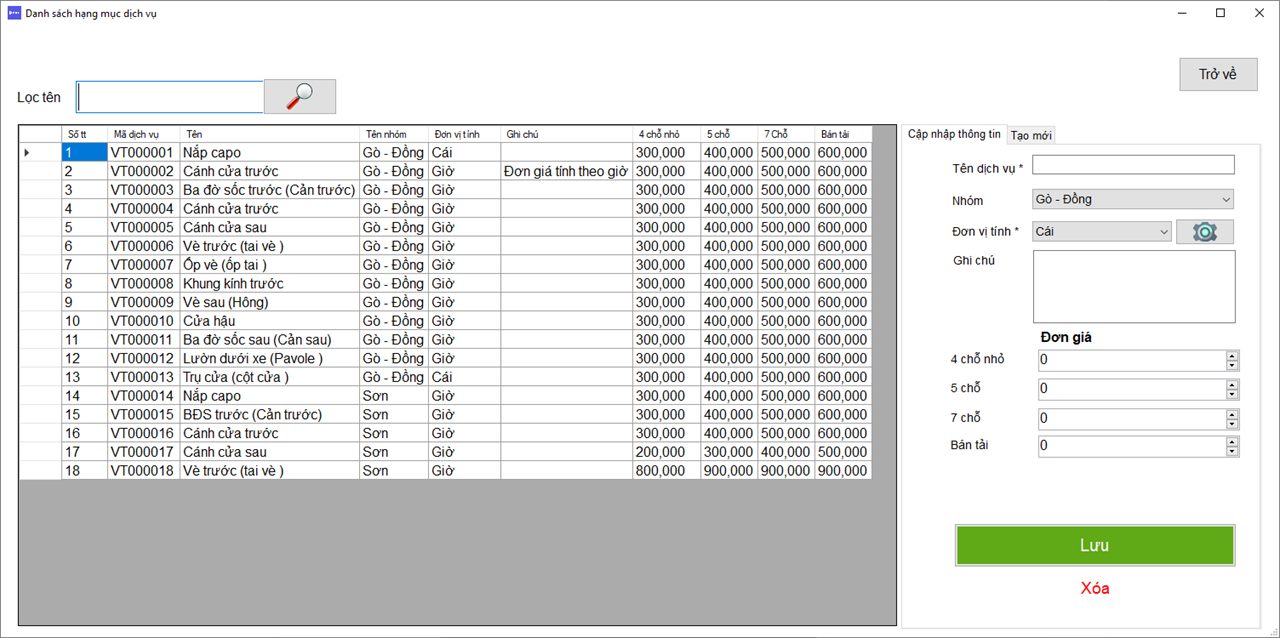This screenshot has height=638, width=1280.
Task: Select the Cập nhập thông tin tab
Action: pyautogui.click(x=954, y=134)
